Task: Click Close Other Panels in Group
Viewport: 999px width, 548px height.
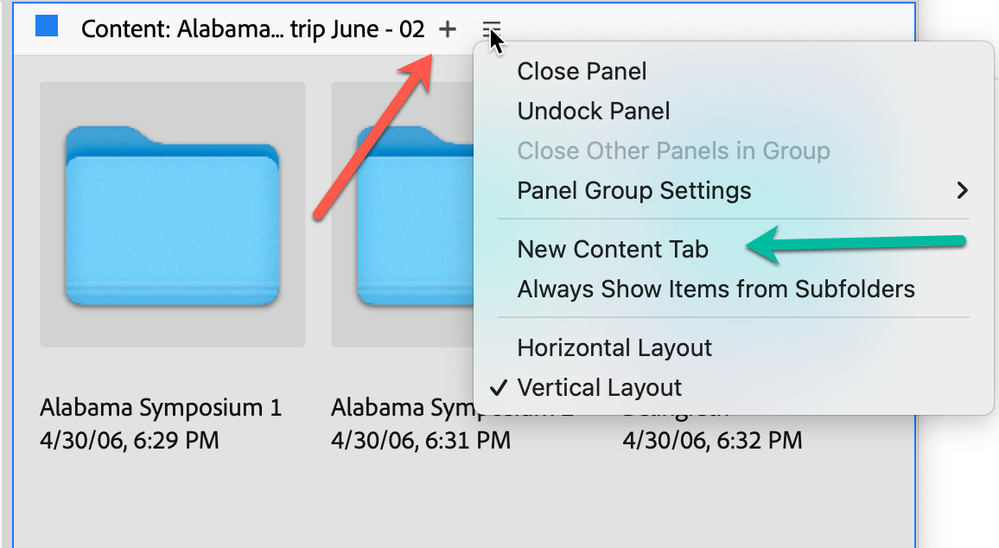Action: [x=673, y=151]
